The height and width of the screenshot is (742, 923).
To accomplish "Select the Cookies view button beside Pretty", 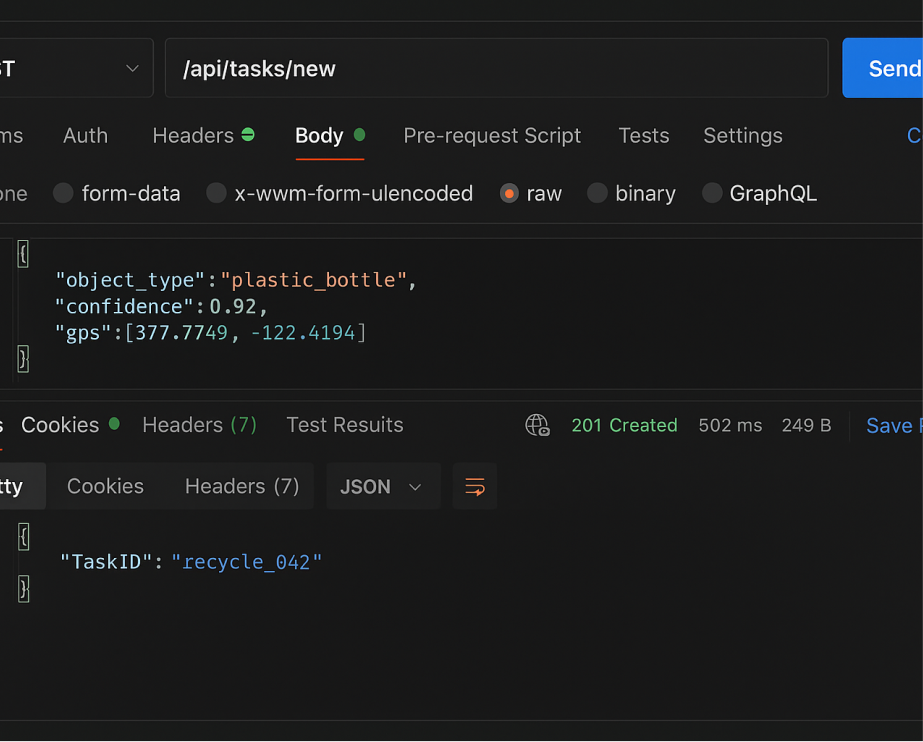I will click(105, 486).
